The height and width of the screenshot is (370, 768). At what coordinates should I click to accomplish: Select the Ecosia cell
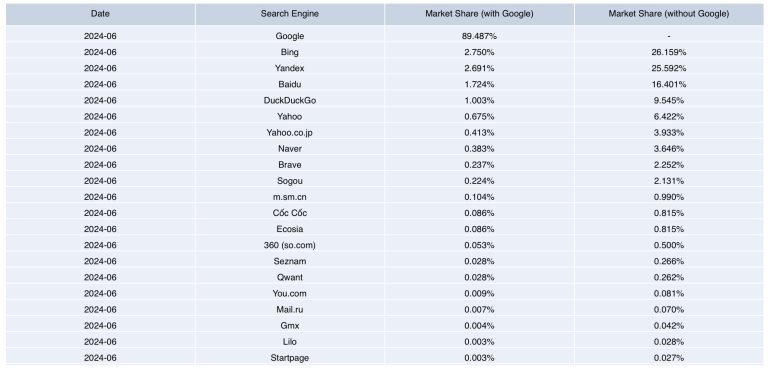tap(289, 229)
